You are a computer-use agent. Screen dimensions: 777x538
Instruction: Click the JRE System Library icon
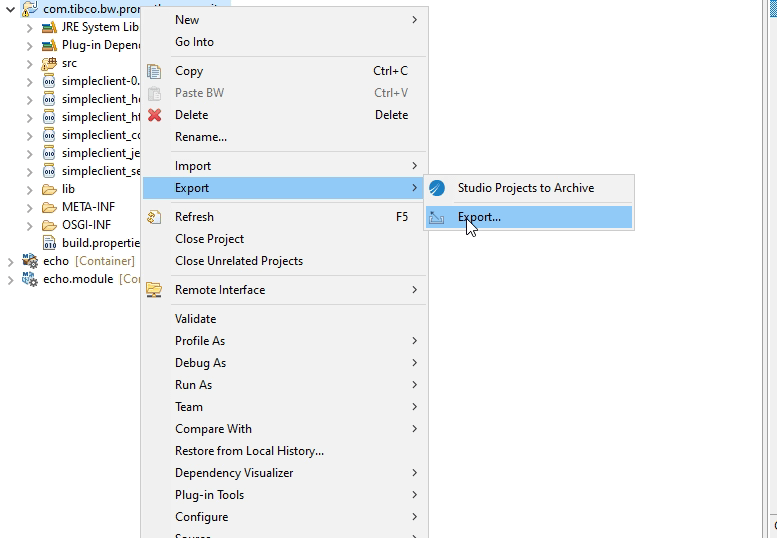[49, 27]
